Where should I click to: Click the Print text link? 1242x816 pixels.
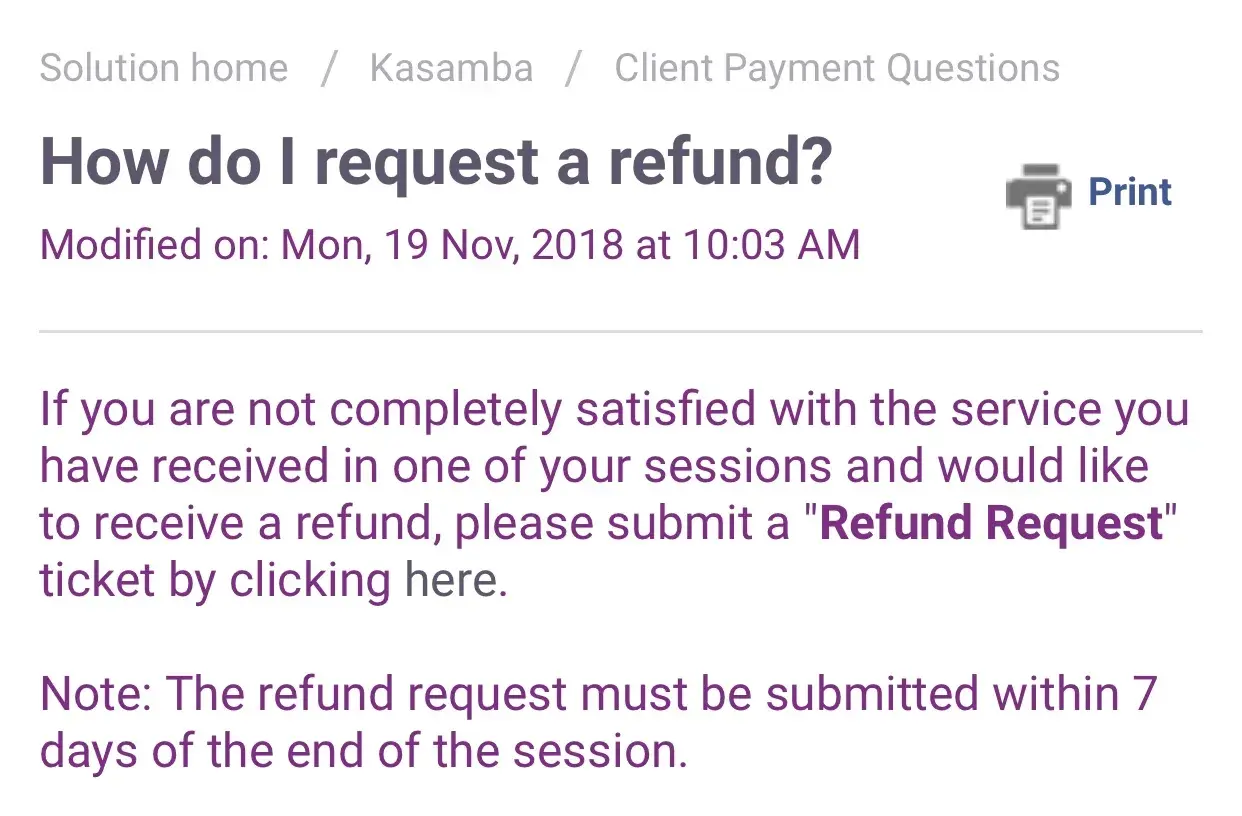click(1129, 192)
